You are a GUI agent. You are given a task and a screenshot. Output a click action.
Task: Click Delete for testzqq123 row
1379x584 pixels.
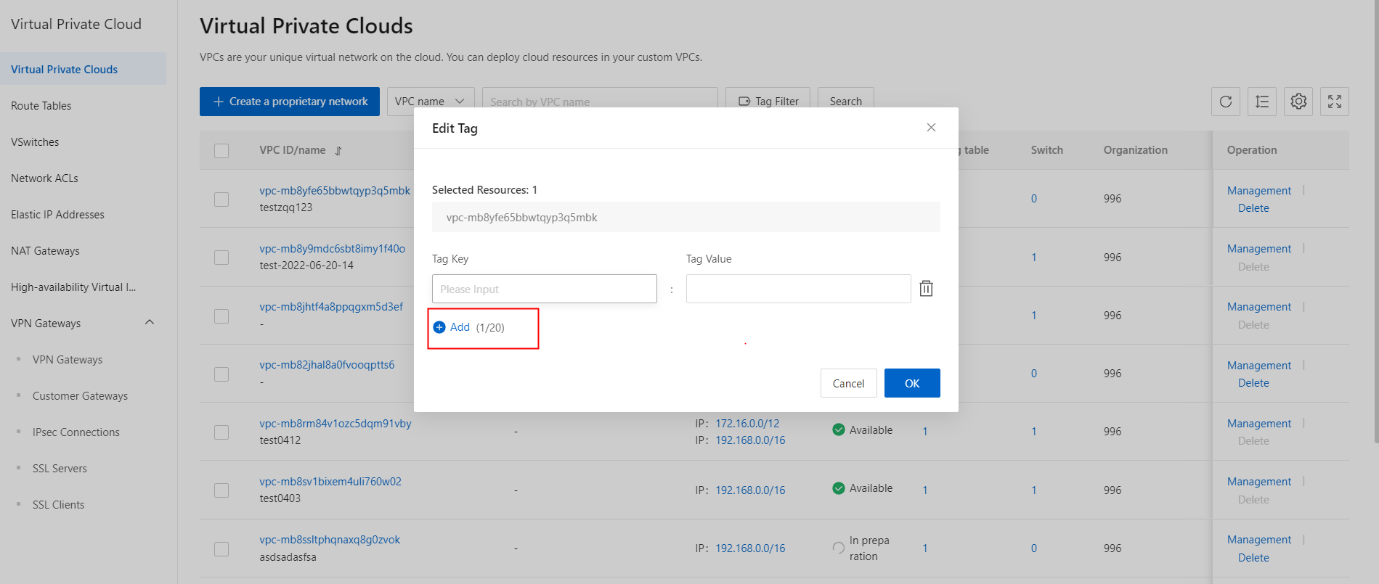(1253, 208)
